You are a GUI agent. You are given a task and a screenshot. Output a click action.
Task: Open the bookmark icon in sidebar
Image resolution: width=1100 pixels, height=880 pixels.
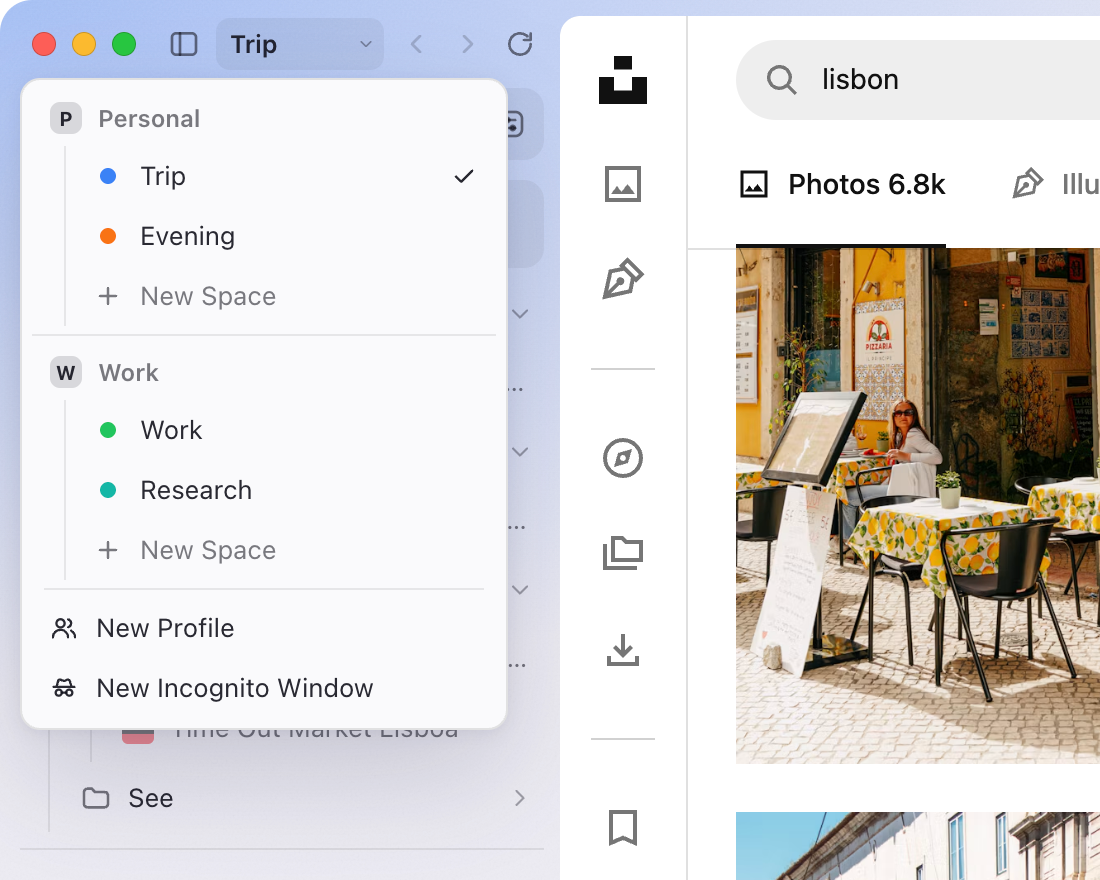(x=623, y=828)
